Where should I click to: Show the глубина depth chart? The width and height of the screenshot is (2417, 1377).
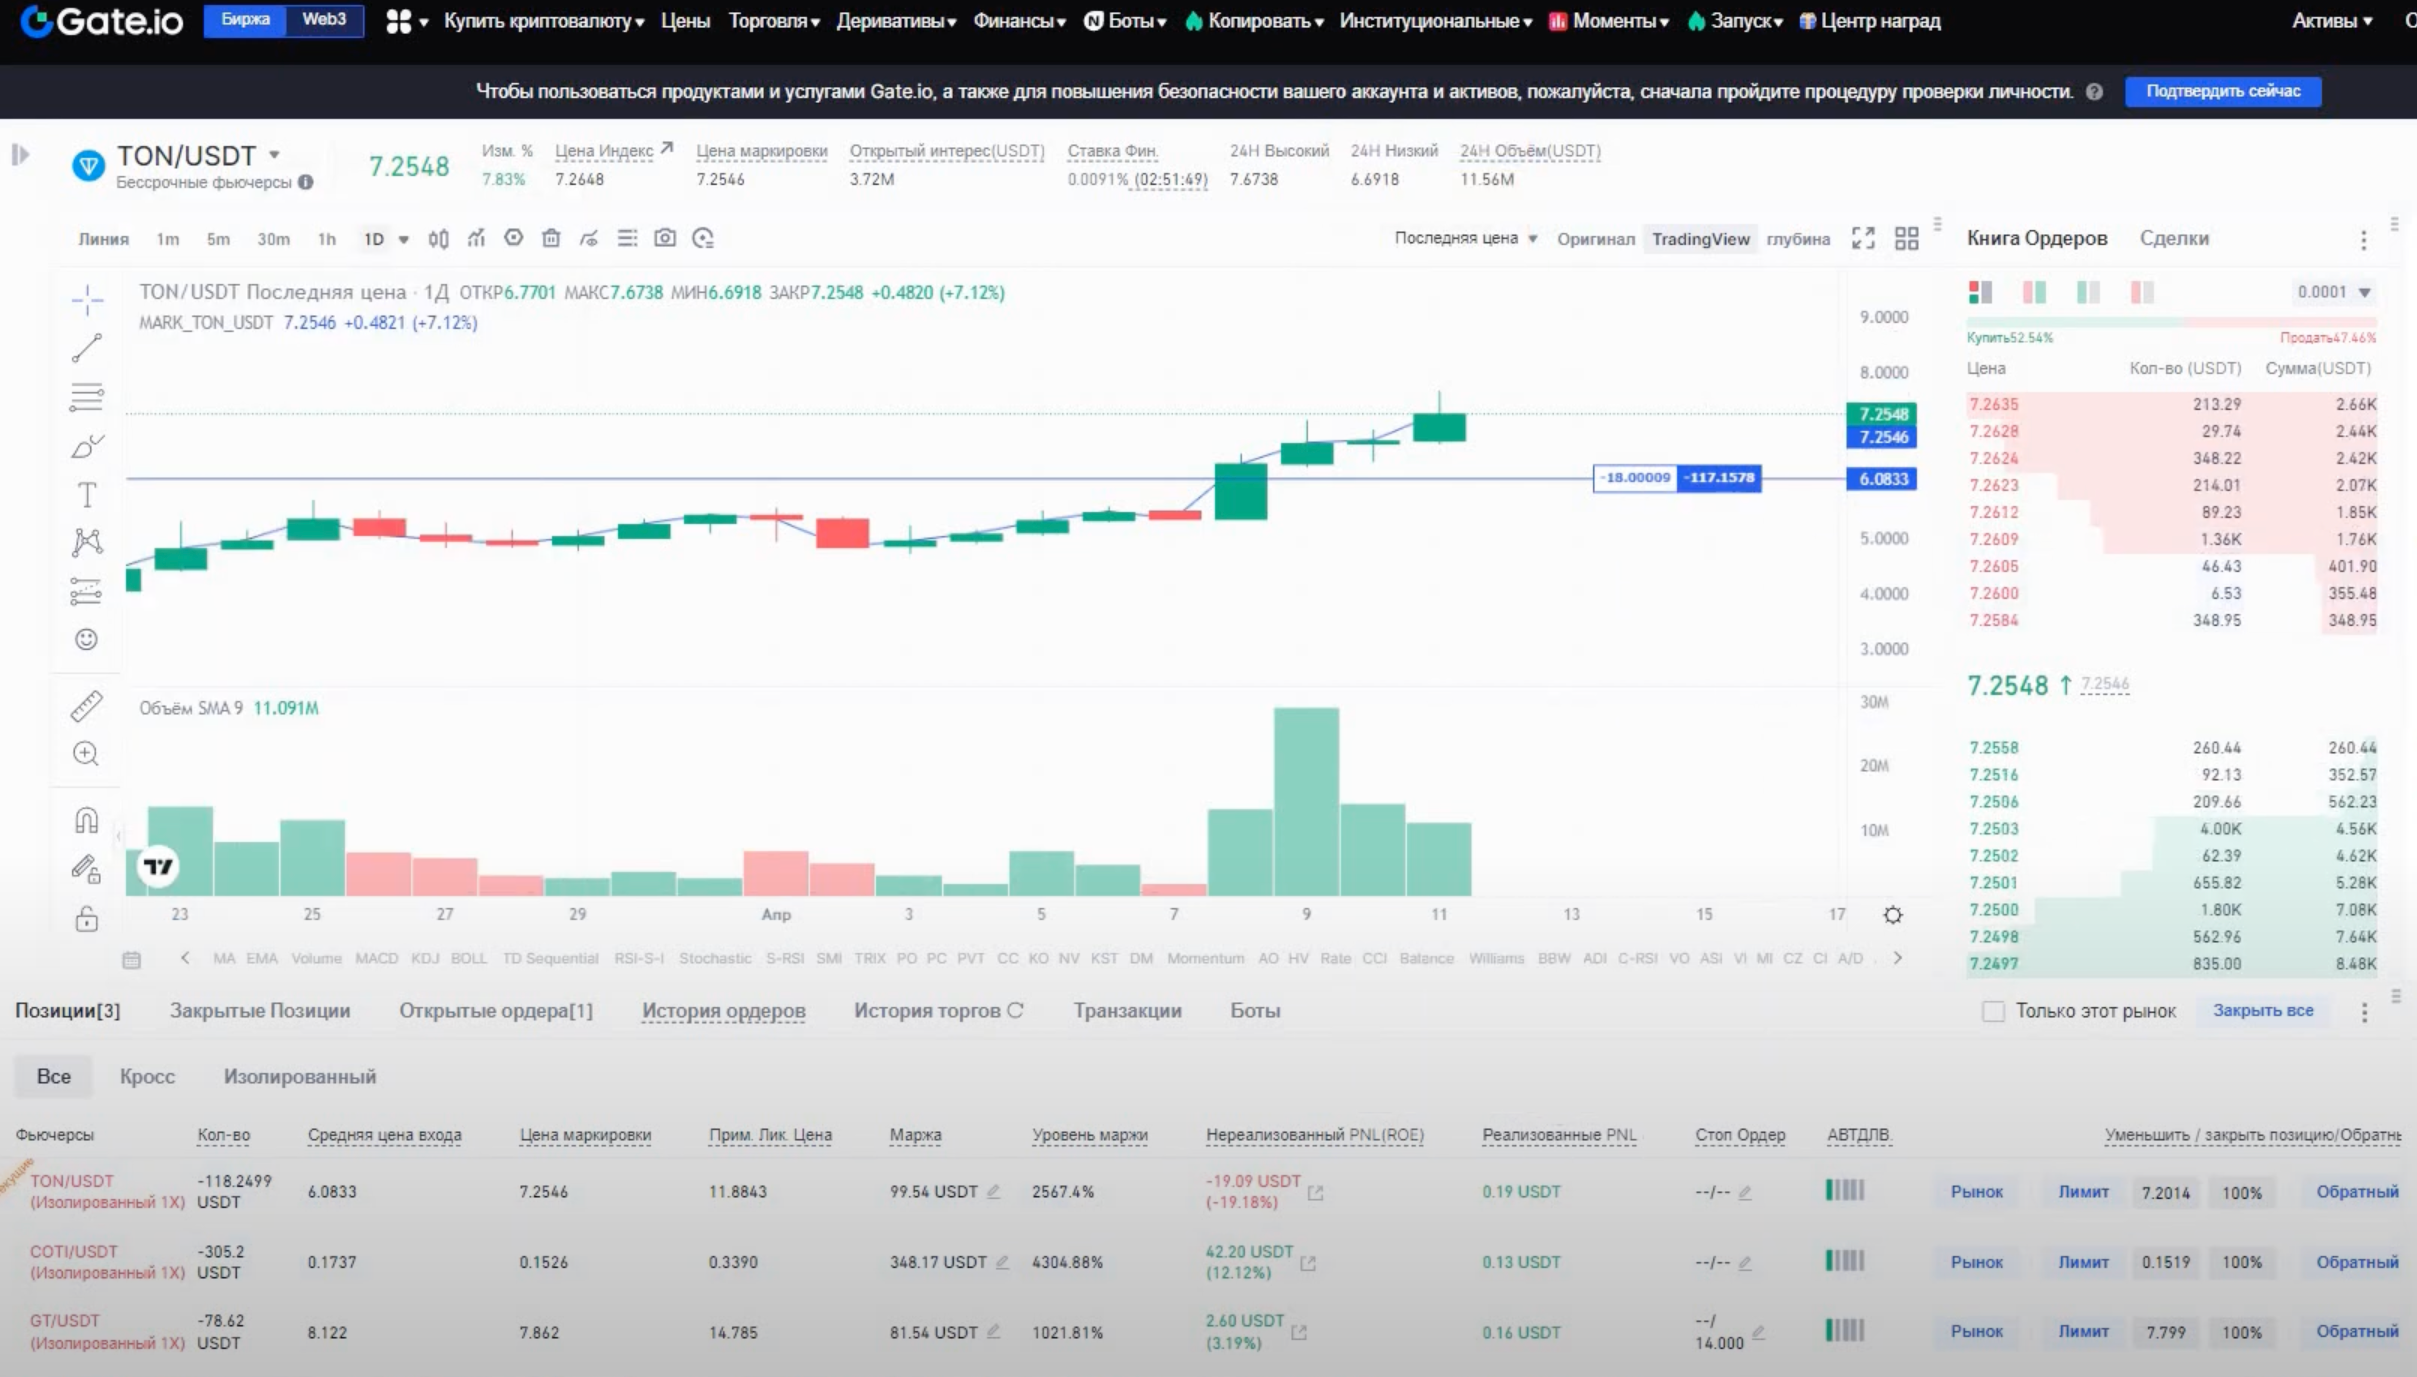click(1797, 239)
